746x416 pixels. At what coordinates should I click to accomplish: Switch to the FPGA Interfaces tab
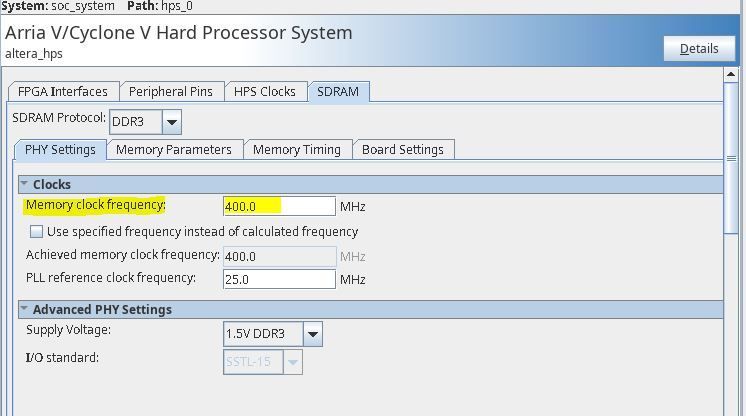pos(63,91)
